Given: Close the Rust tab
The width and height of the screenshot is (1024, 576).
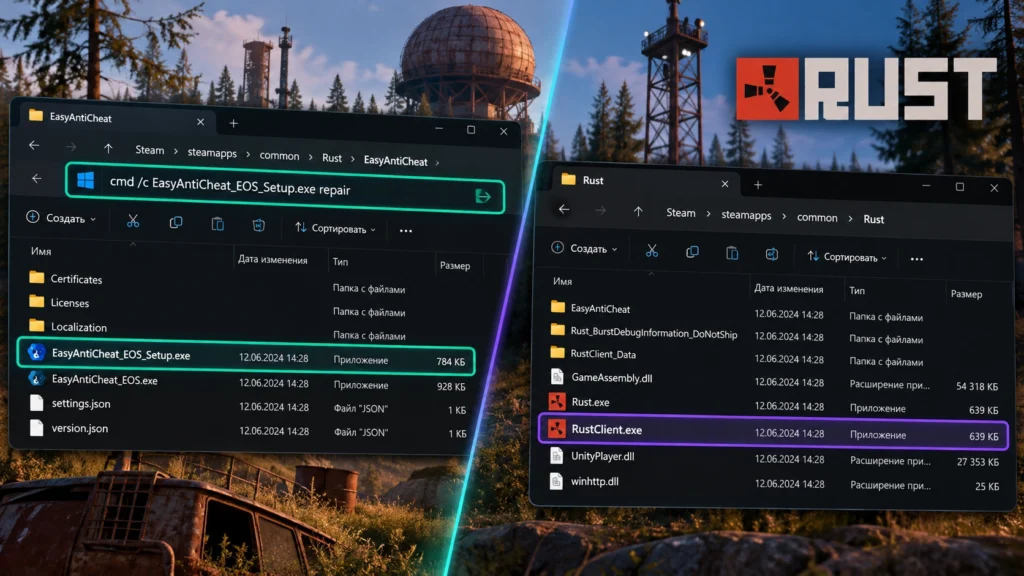Looking at the screenshot, I should (x=725, y=184).
